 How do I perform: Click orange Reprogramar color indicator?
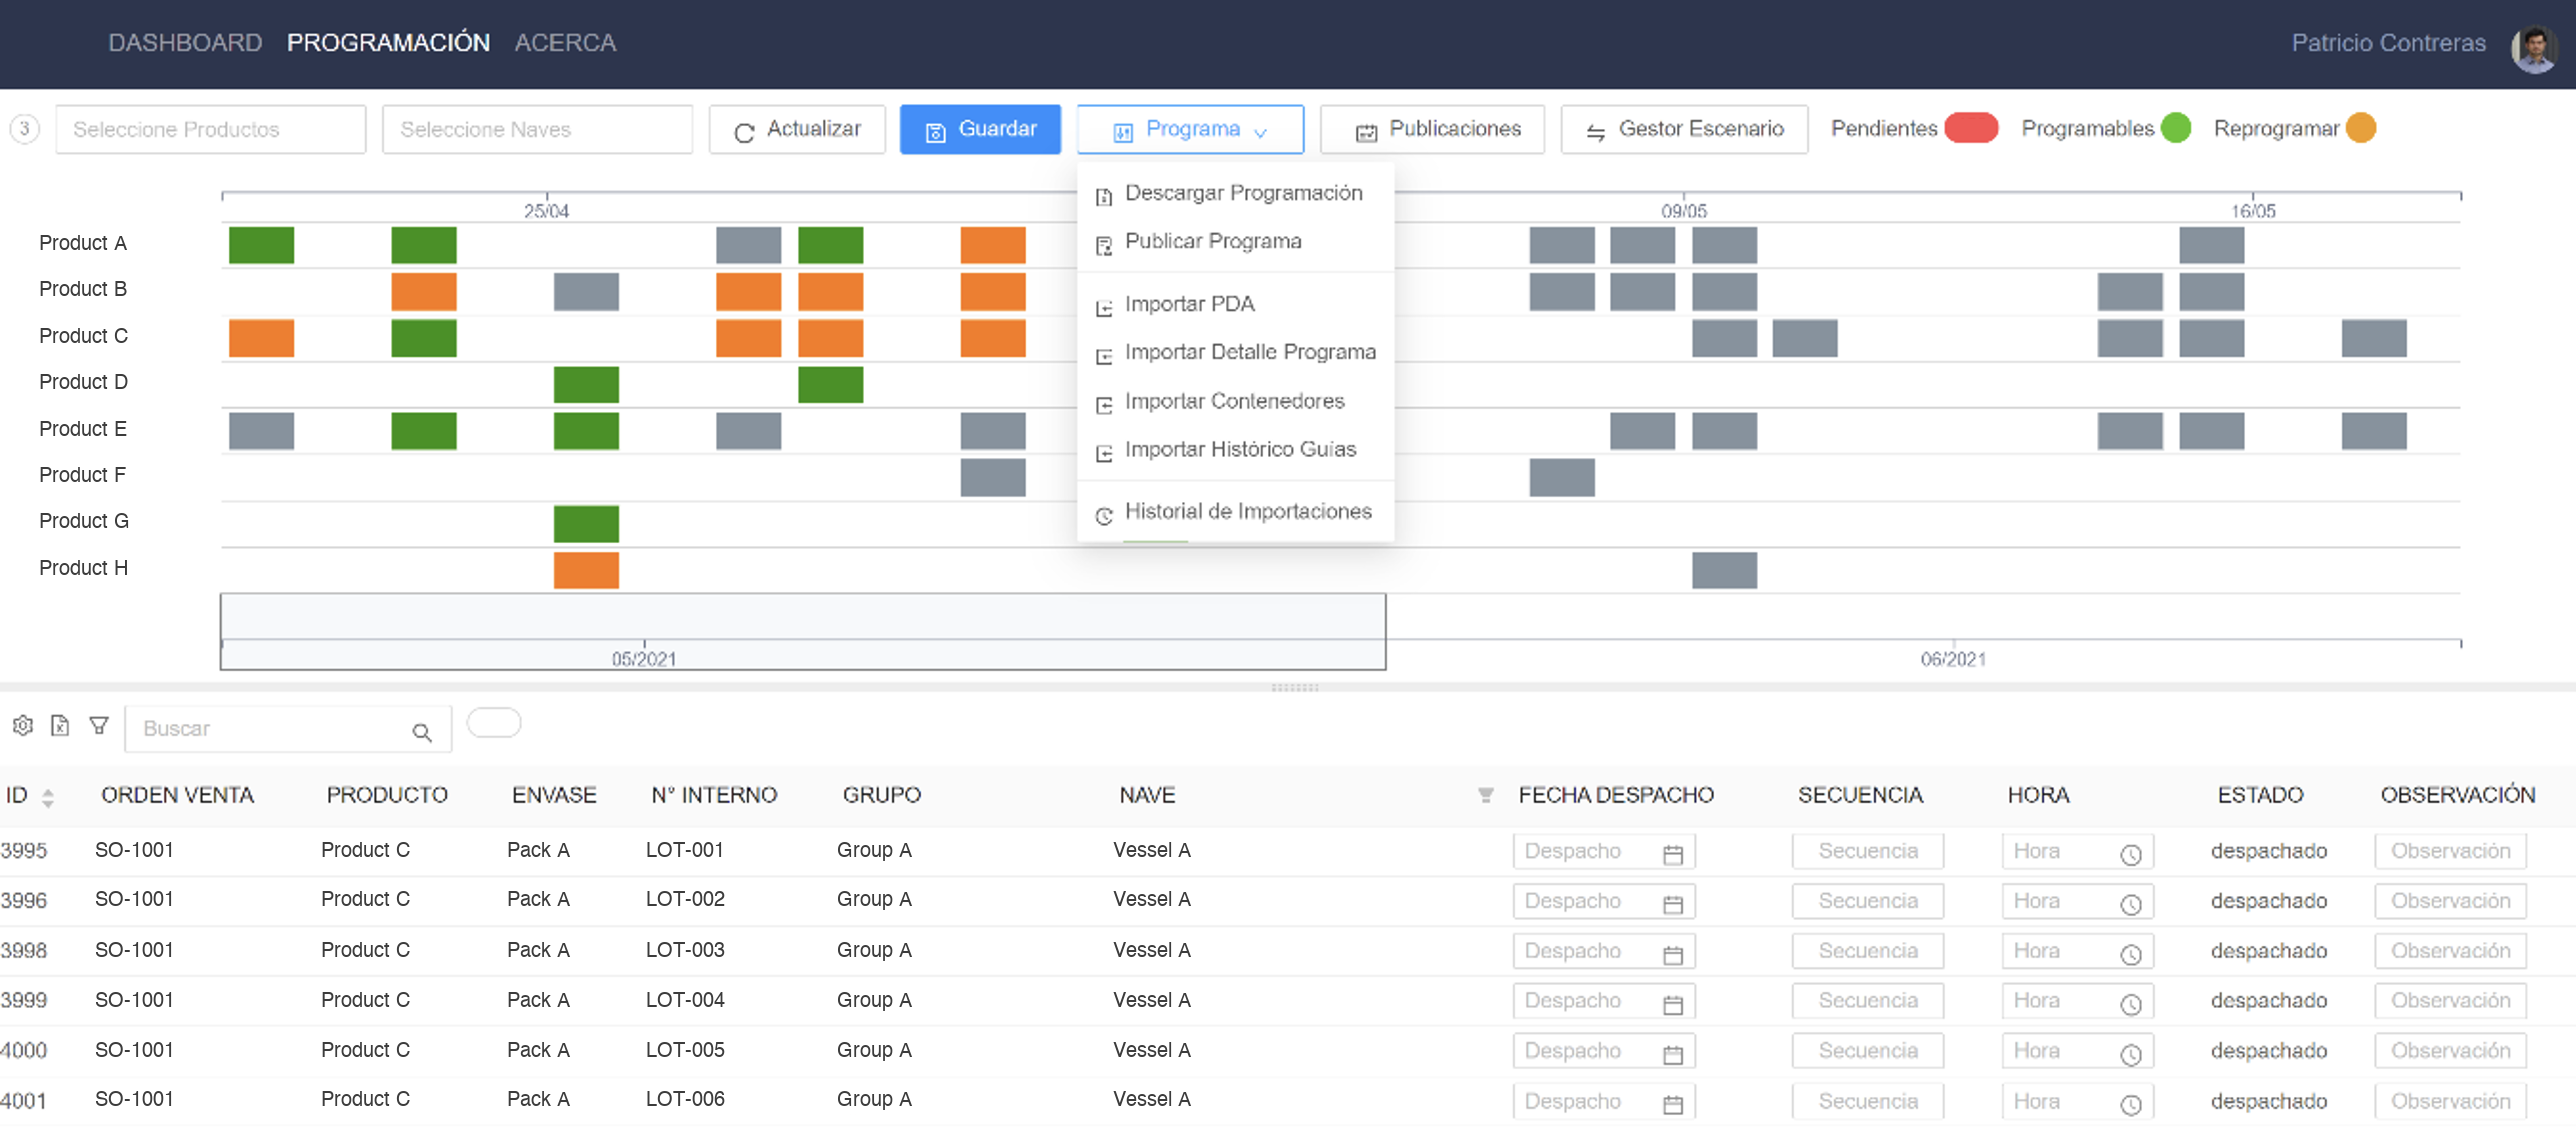pos(2360,128)
